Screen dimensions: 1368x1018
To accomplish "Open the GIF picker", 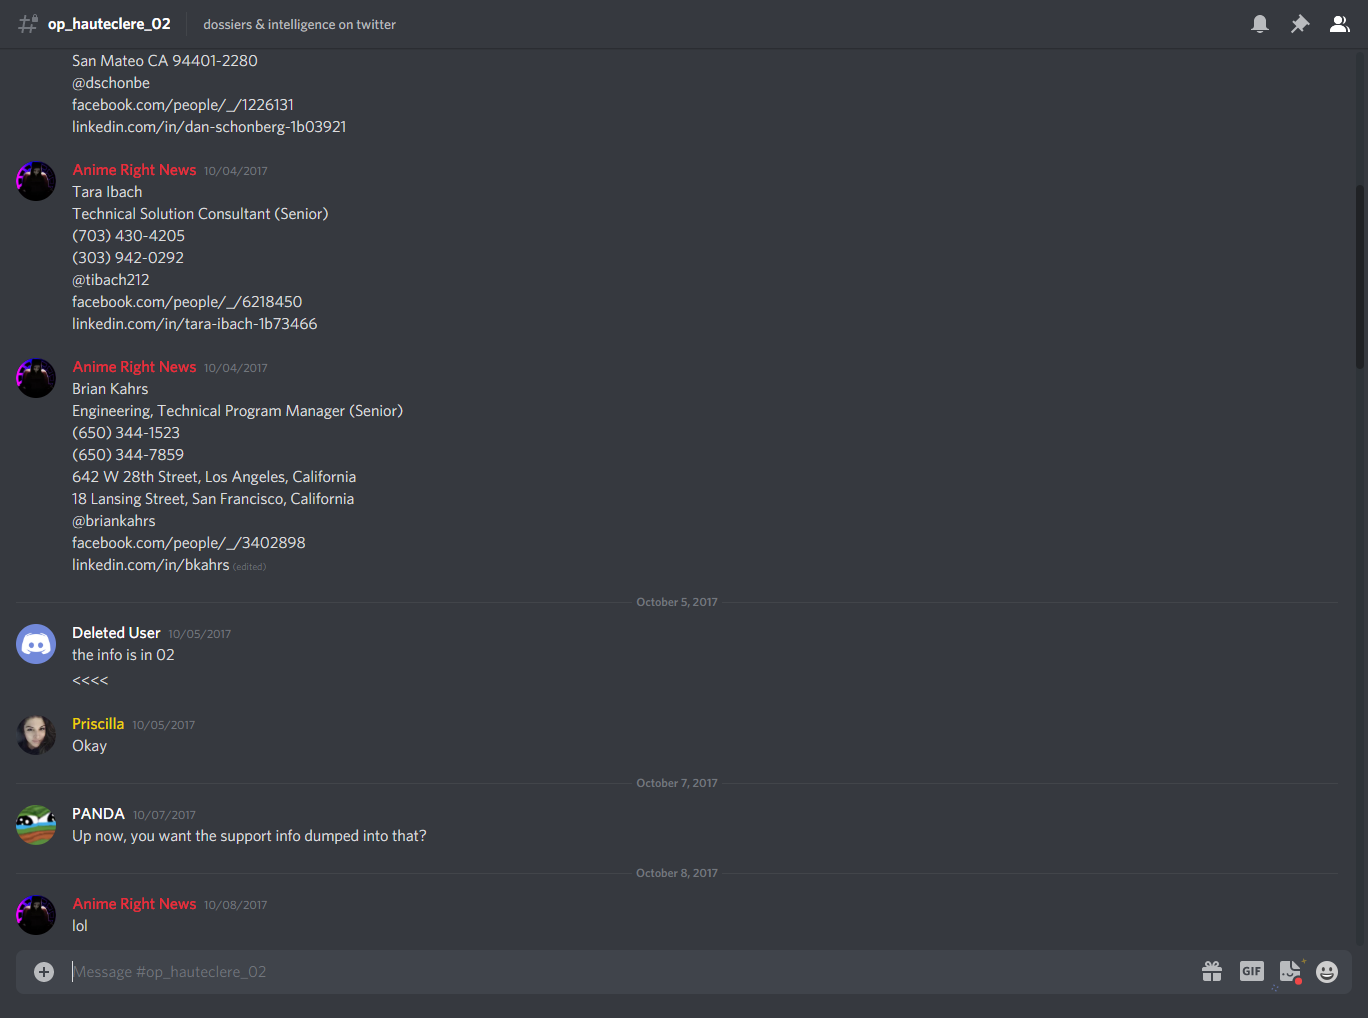I will point(1252,971).
